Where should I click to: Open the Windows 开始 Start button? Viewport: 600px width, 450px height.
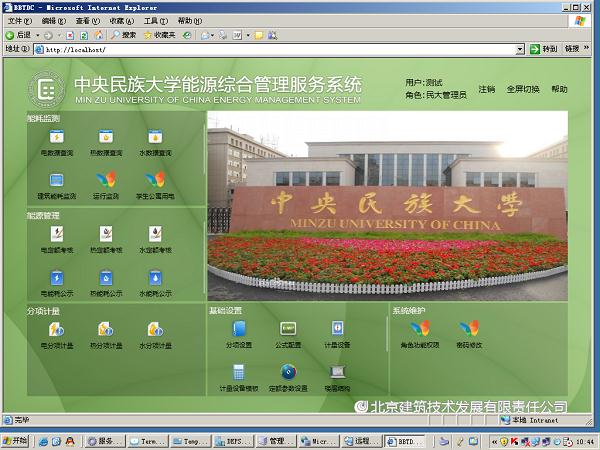coord(16,440)
